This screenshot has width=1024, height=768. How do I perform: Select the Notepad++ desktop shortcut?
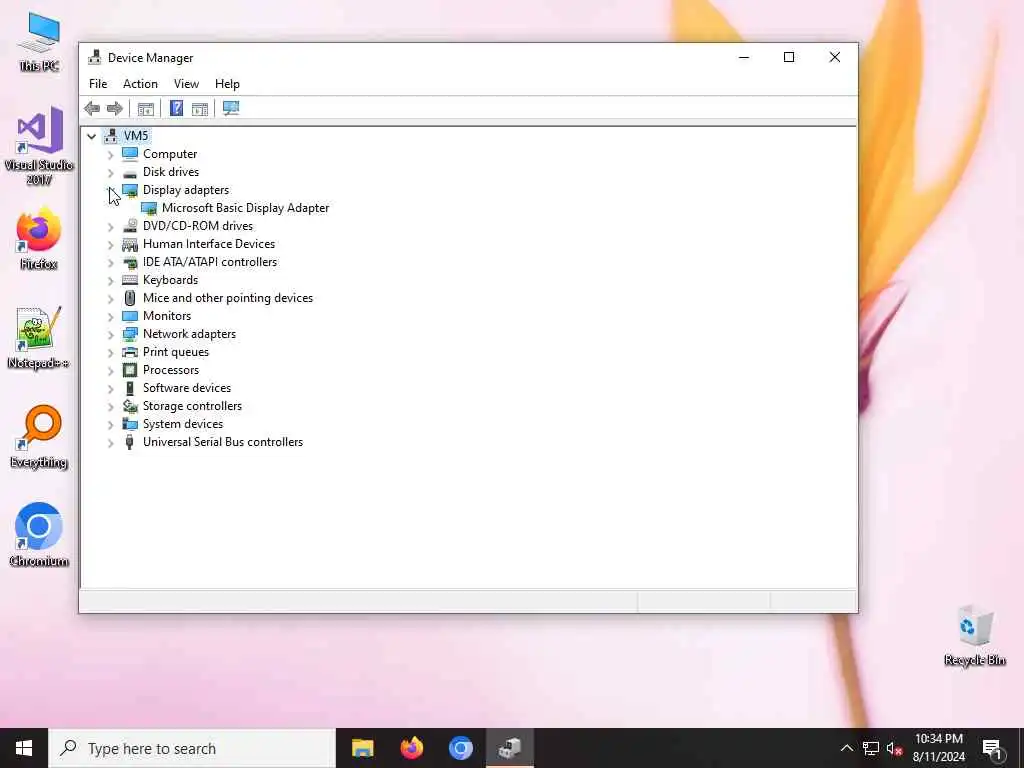coord(38,338)
